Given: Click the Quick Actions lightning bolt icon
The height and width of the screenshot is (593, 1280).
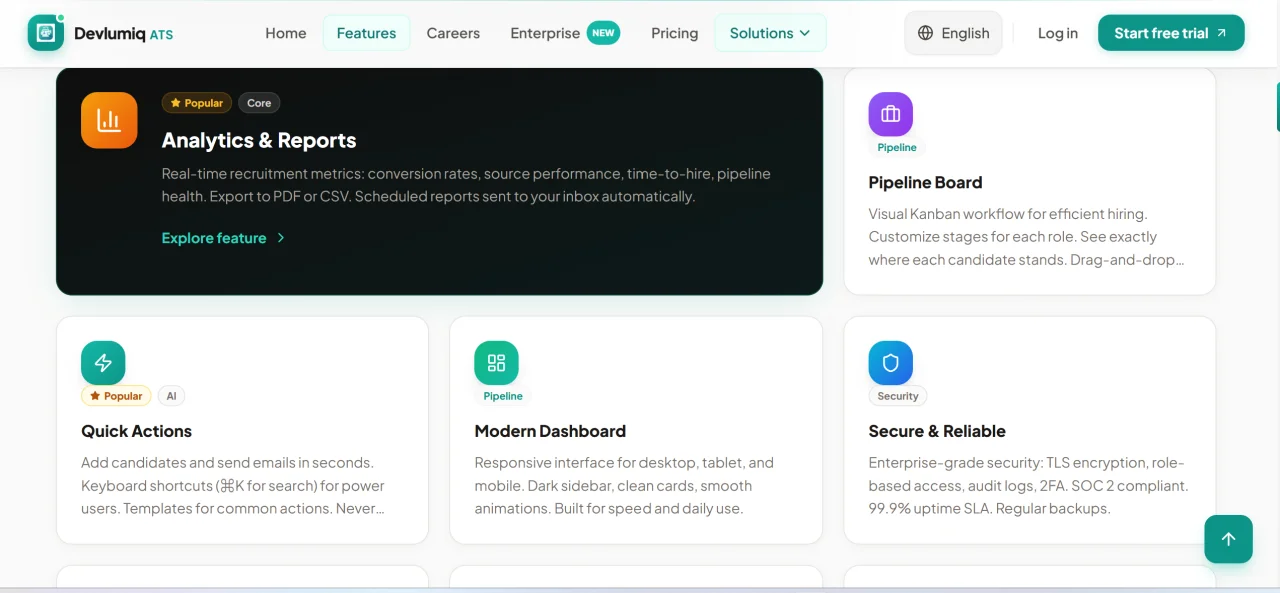Looking at the screenshot, I should point(103,363).
